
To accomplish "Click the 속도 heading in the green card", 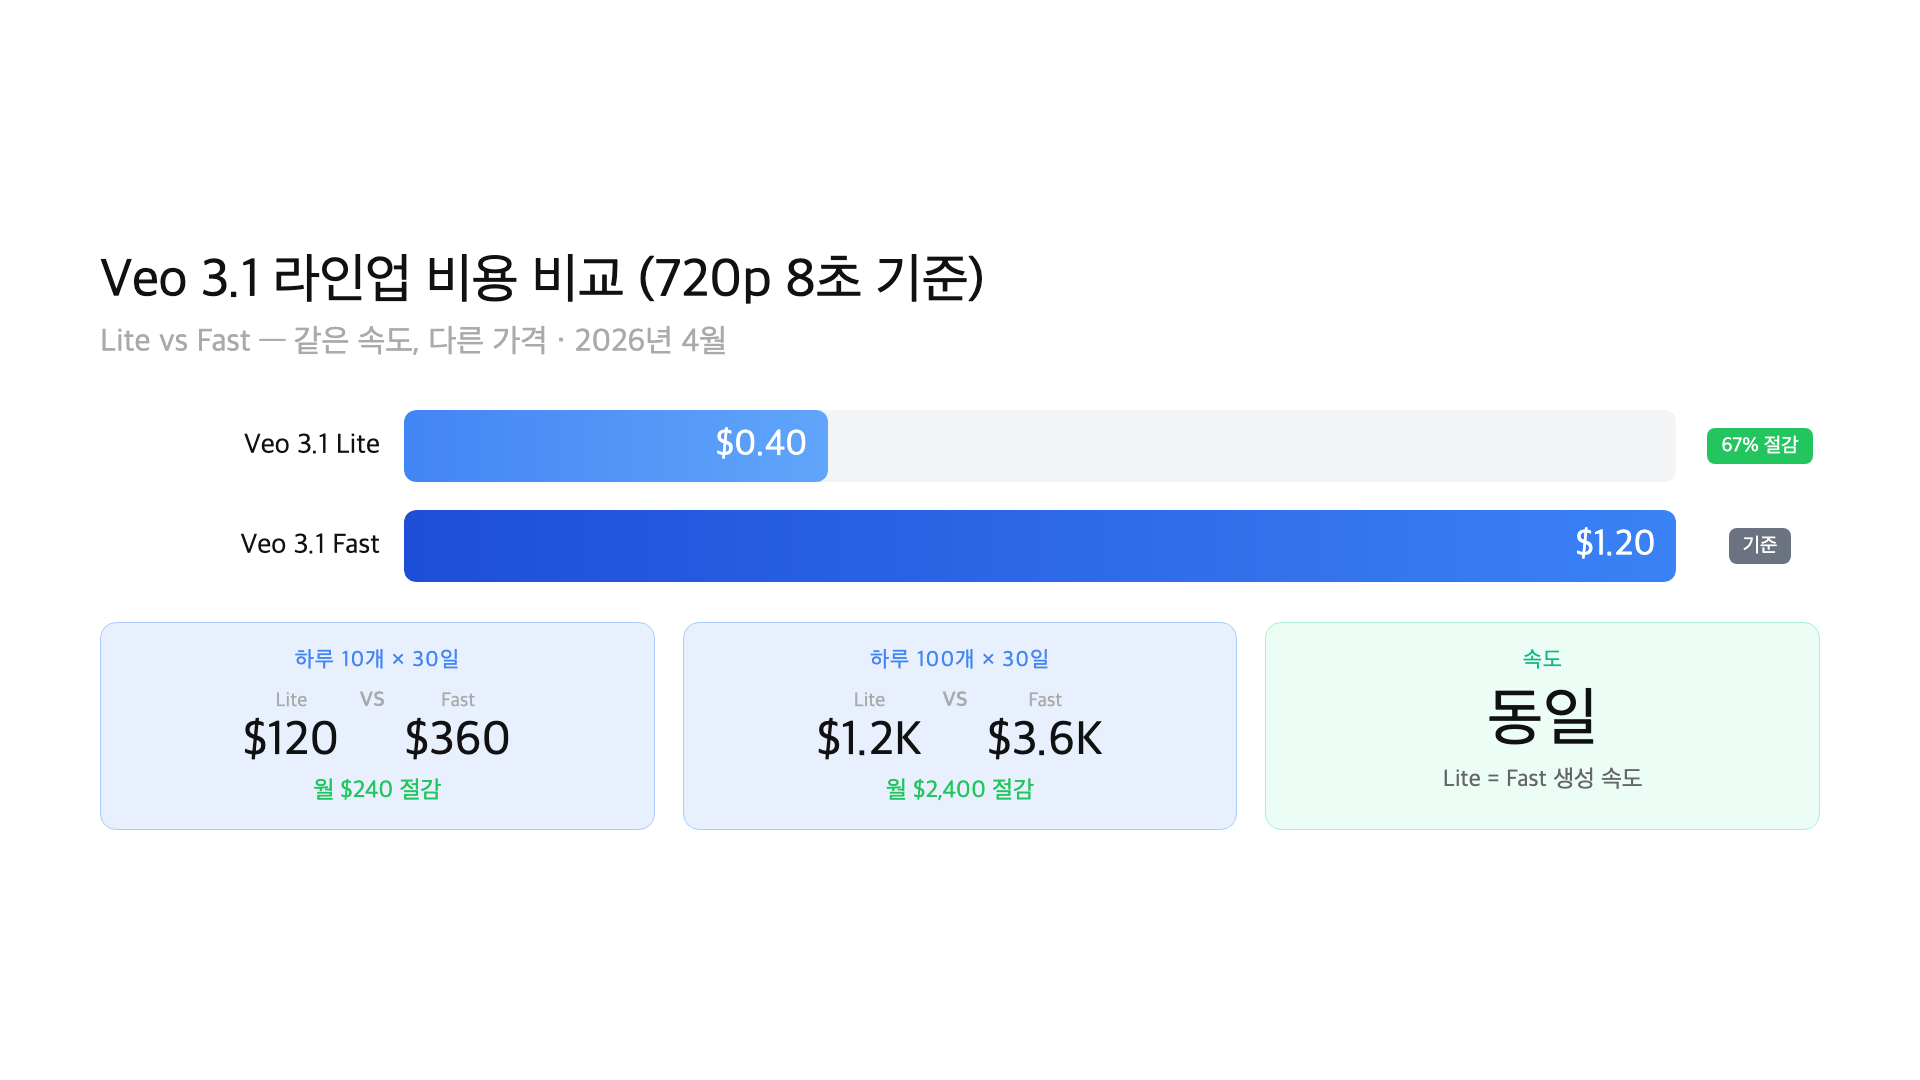I will 1542,659.
